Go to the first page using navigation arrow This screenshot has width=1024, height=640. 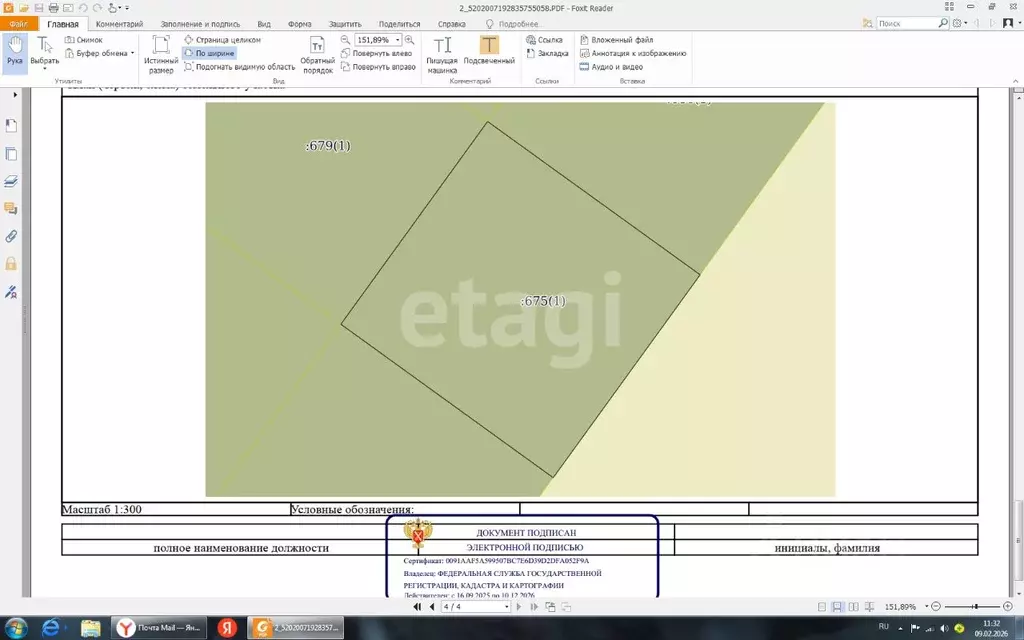click(418, 607)
